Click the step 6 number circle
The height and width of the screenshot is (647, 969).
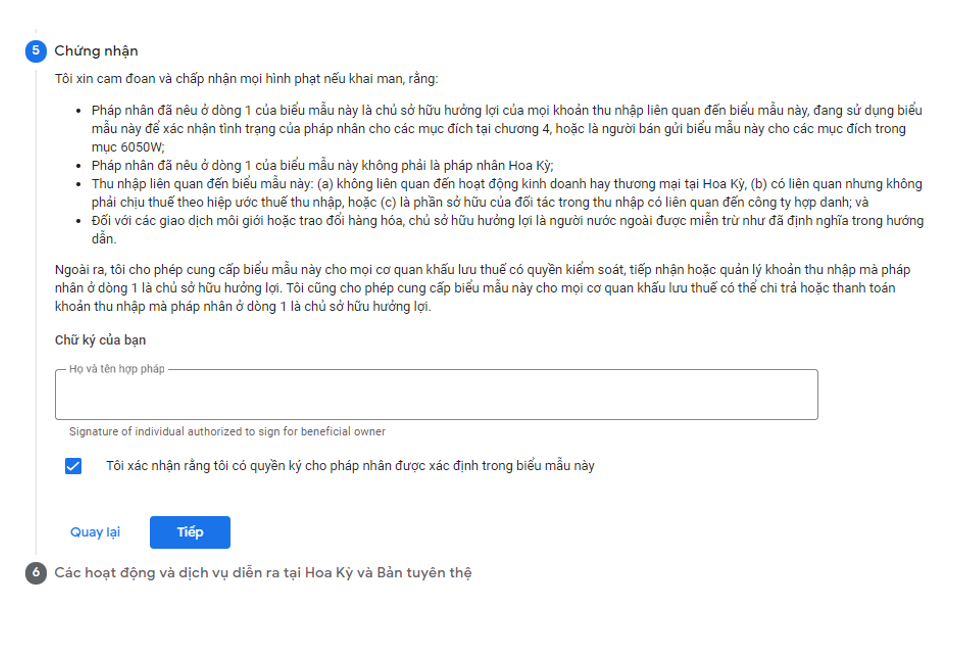pos(36,573)
